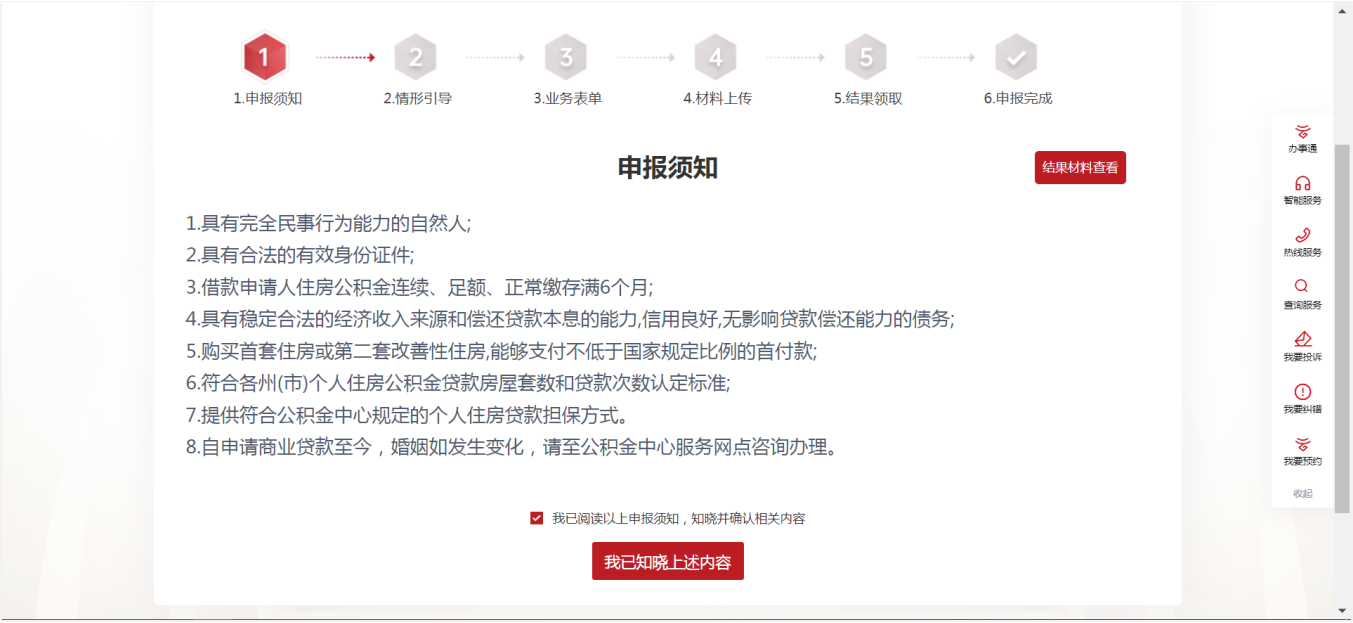The width and height of the screenshot is (1353, 623).
Task: Select step 2 hexagon 情形引导
Action: click(416, 57)
